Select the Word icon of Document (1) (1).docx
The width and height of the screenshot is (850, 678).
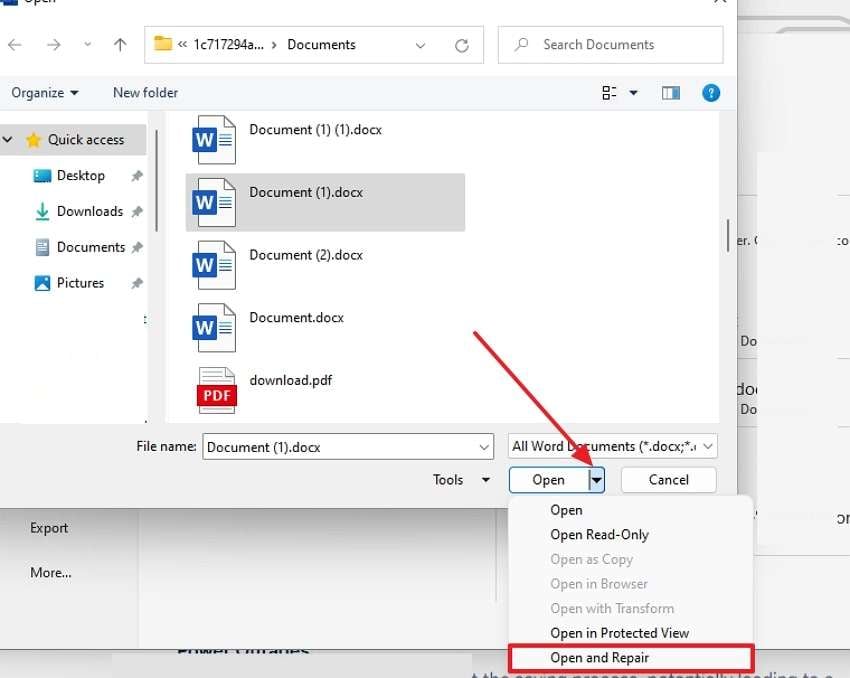click(x=214, y=140)
